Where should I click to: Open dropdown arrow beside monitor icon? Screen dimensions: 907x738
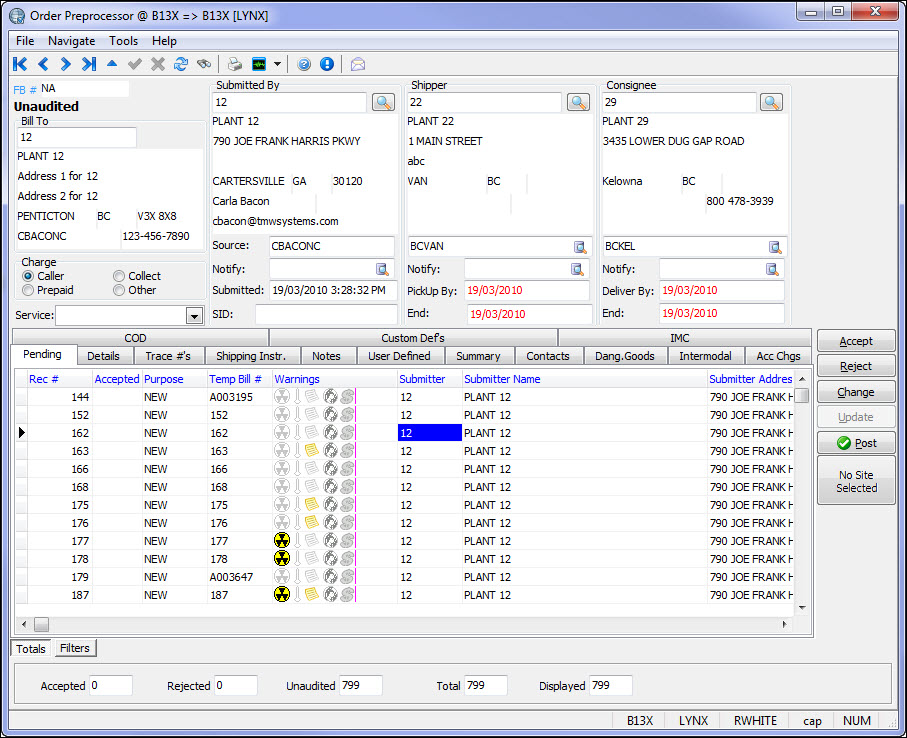(277, 64)
